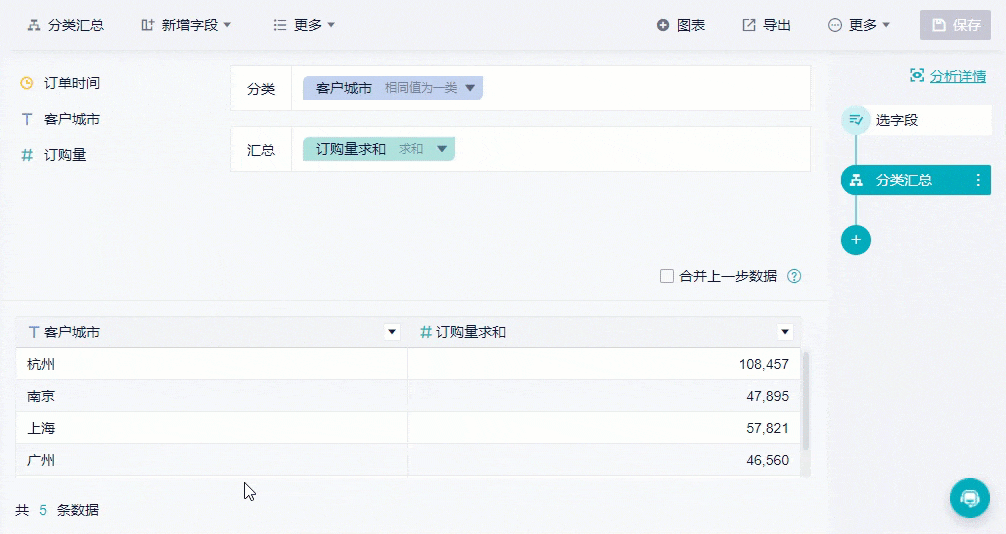Open the customer service chat bubble
The height and width of the screenshot is (534, 1006).
pos(969,497)
